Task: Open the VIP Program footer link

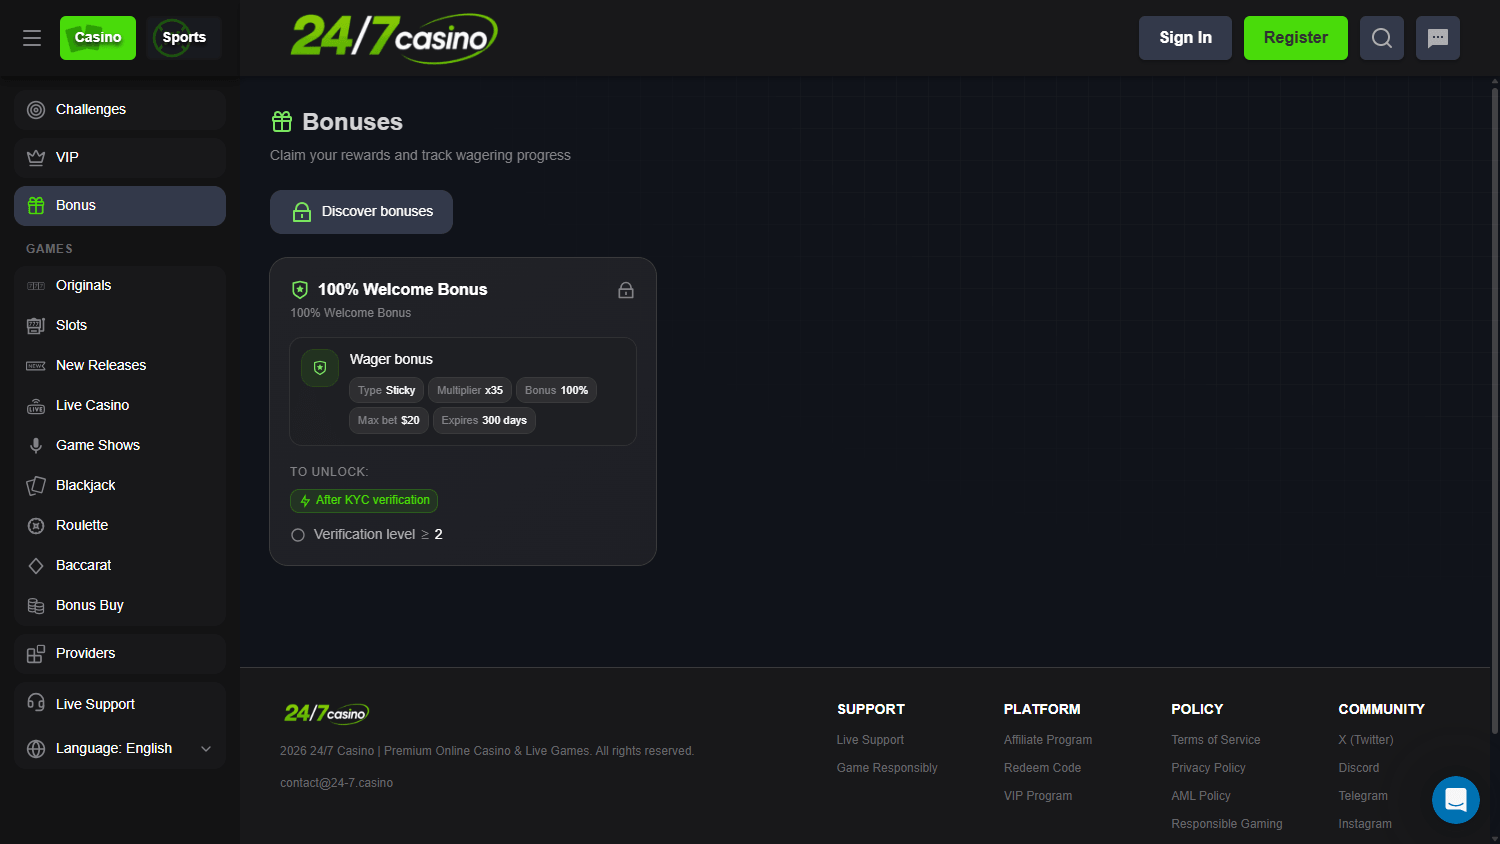Action: tap(1038, 796)
